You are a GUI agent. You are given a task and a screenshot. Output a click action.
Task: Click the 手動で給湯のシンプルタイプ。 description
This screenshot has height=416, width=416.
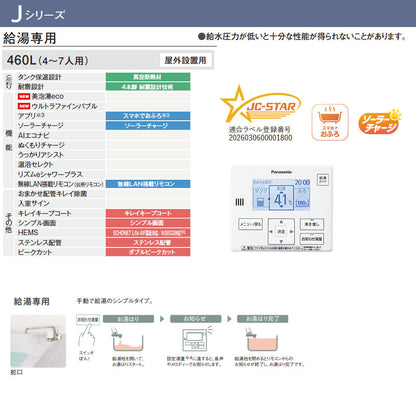115,301
